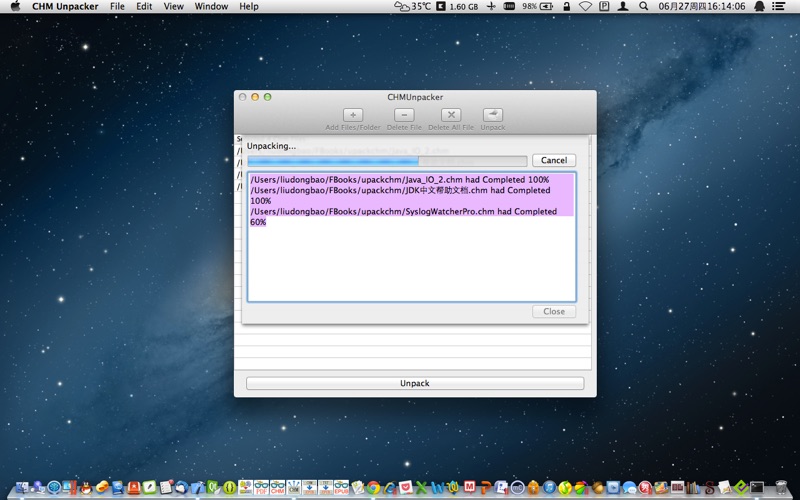The height and width of the screenshot is (500, 800).
Task: Click the unpacking progress bar
Action: point(387,161)
